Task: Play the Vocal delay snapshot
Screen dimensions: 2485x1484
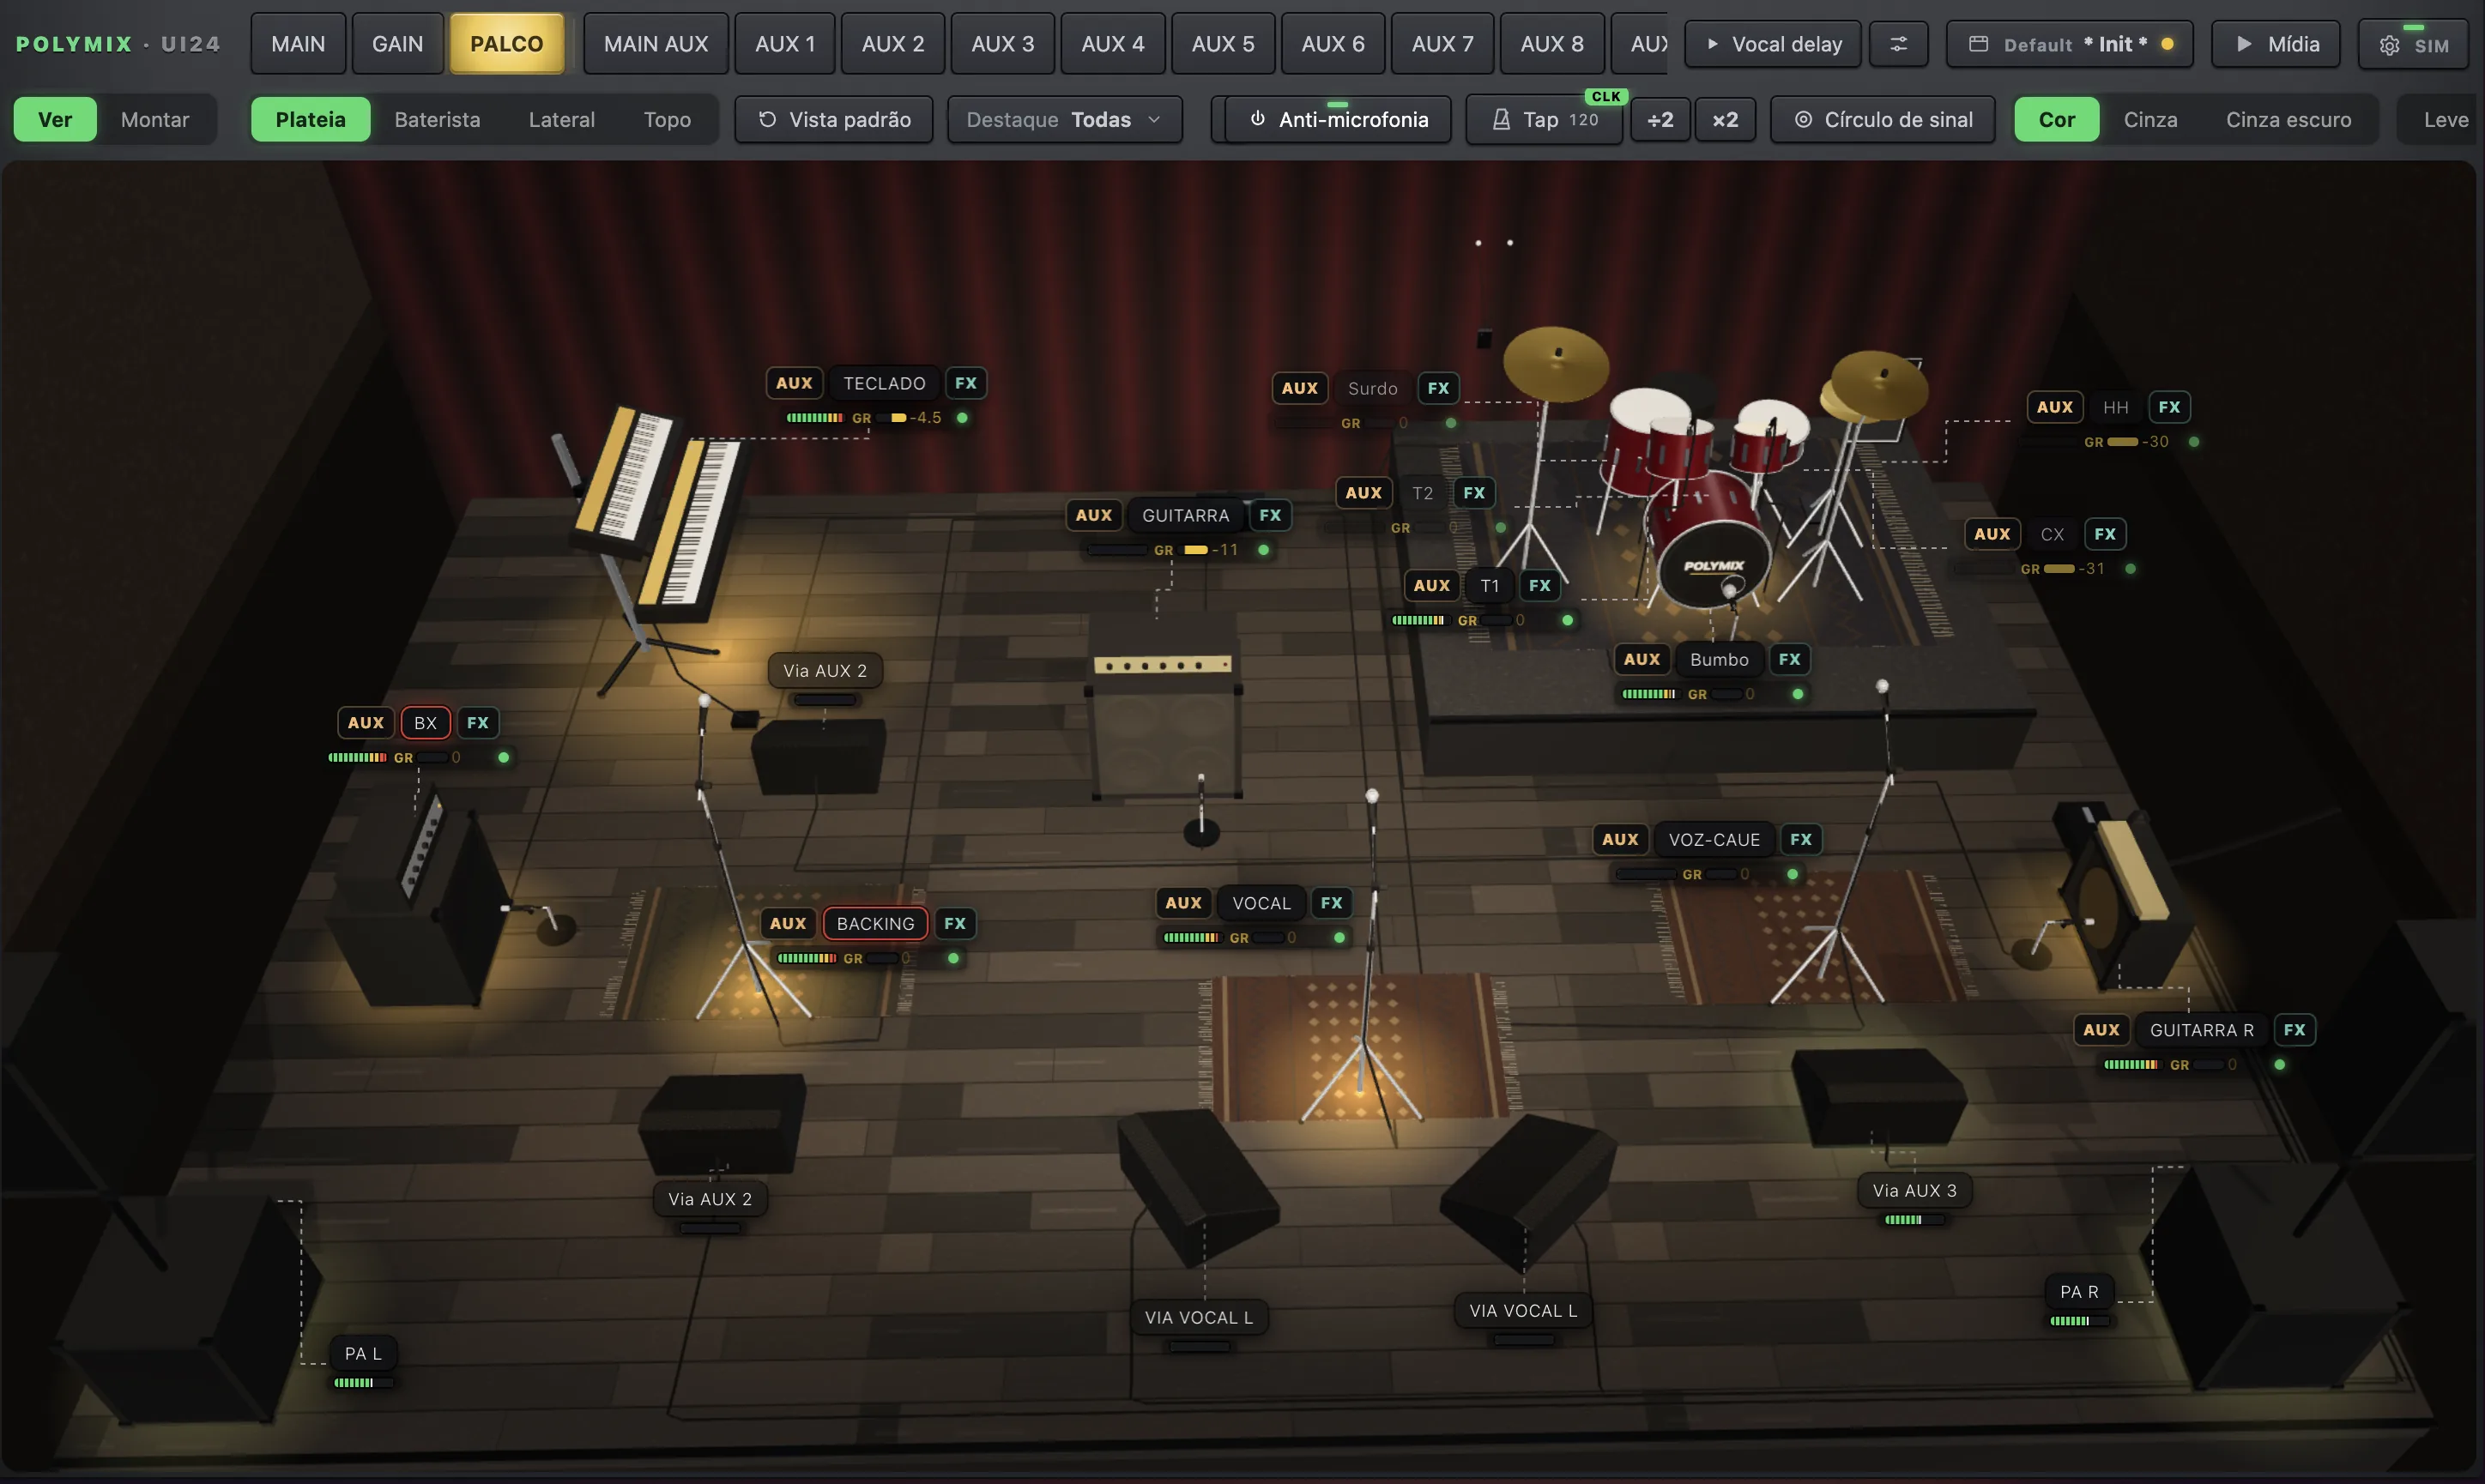Action: pyautogui.click(x=1773, y=44)
